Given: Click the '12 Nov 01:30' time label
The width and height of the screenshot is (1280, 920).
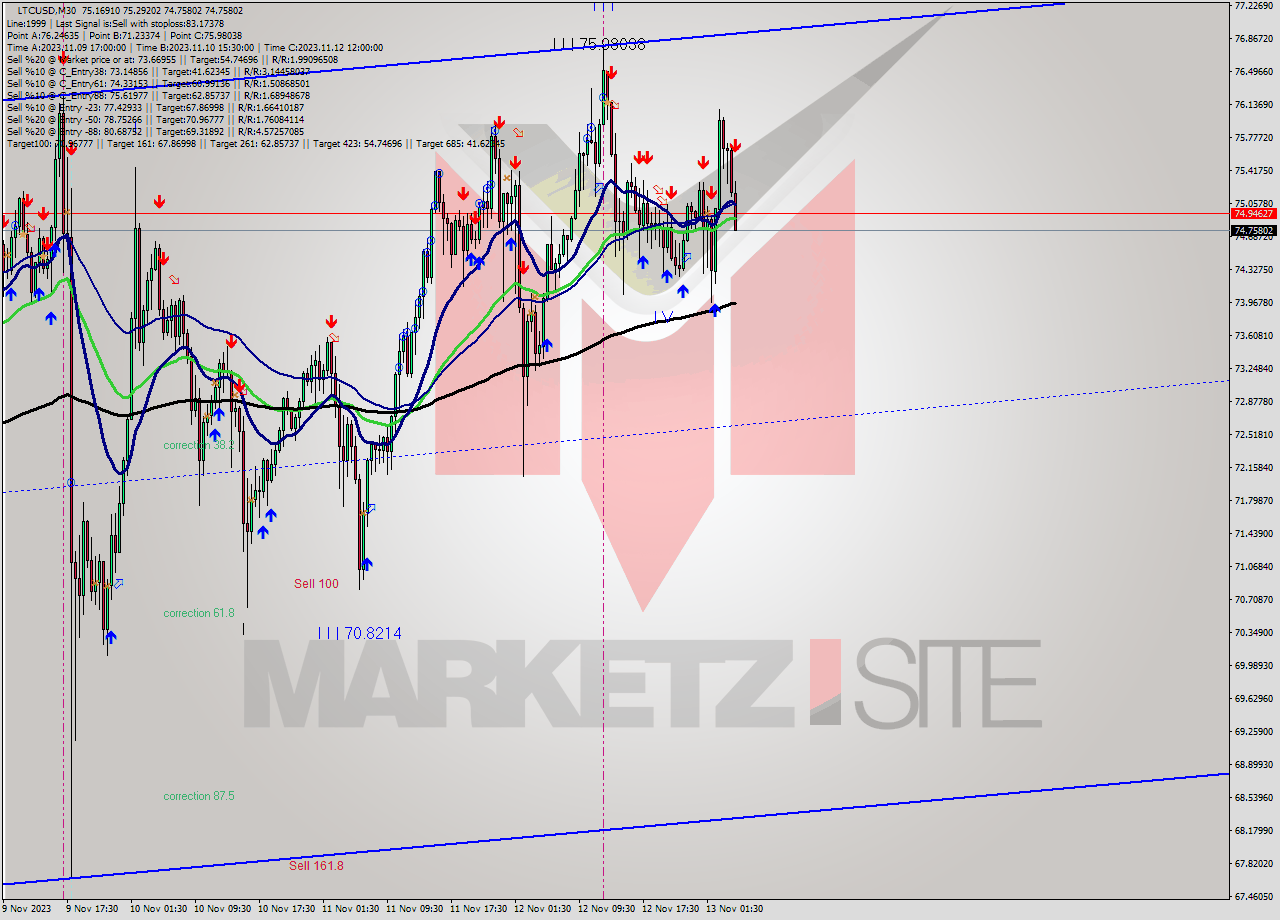Looking at the screenshot, I should pos(543,909).
